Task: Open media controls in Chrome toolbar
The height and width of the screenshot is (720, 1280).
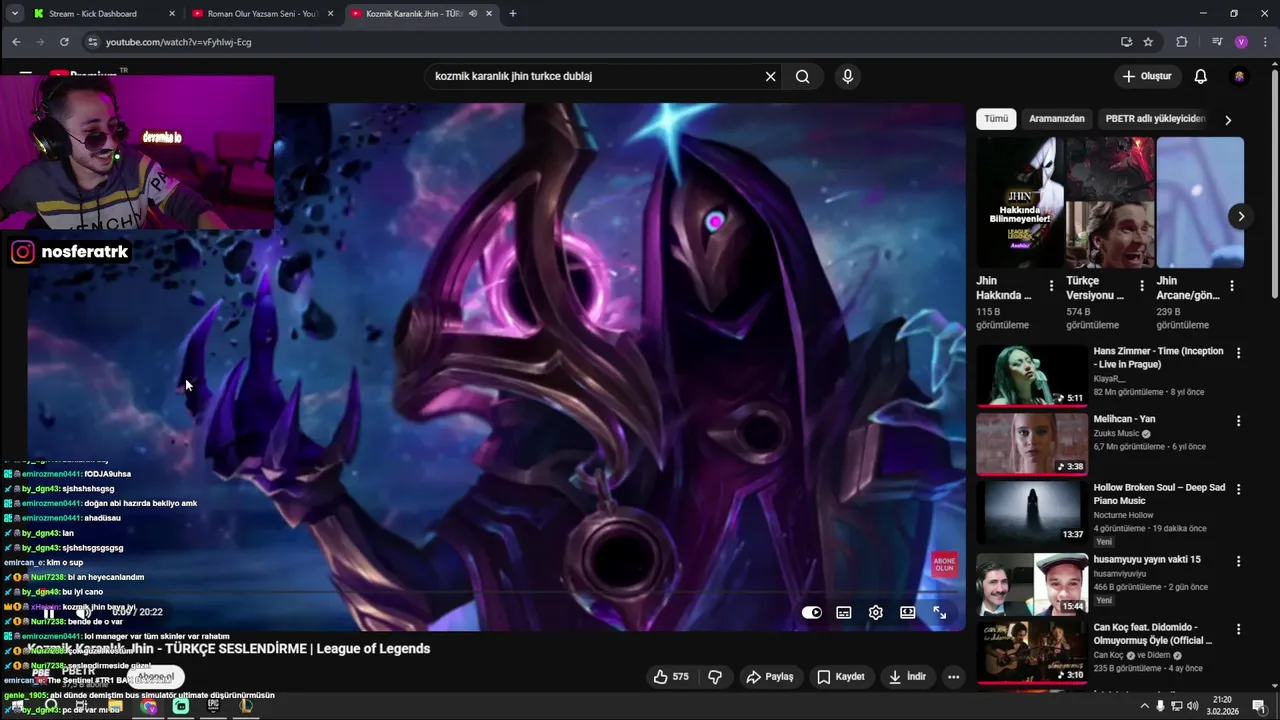Action: [x=1217, y=42]
